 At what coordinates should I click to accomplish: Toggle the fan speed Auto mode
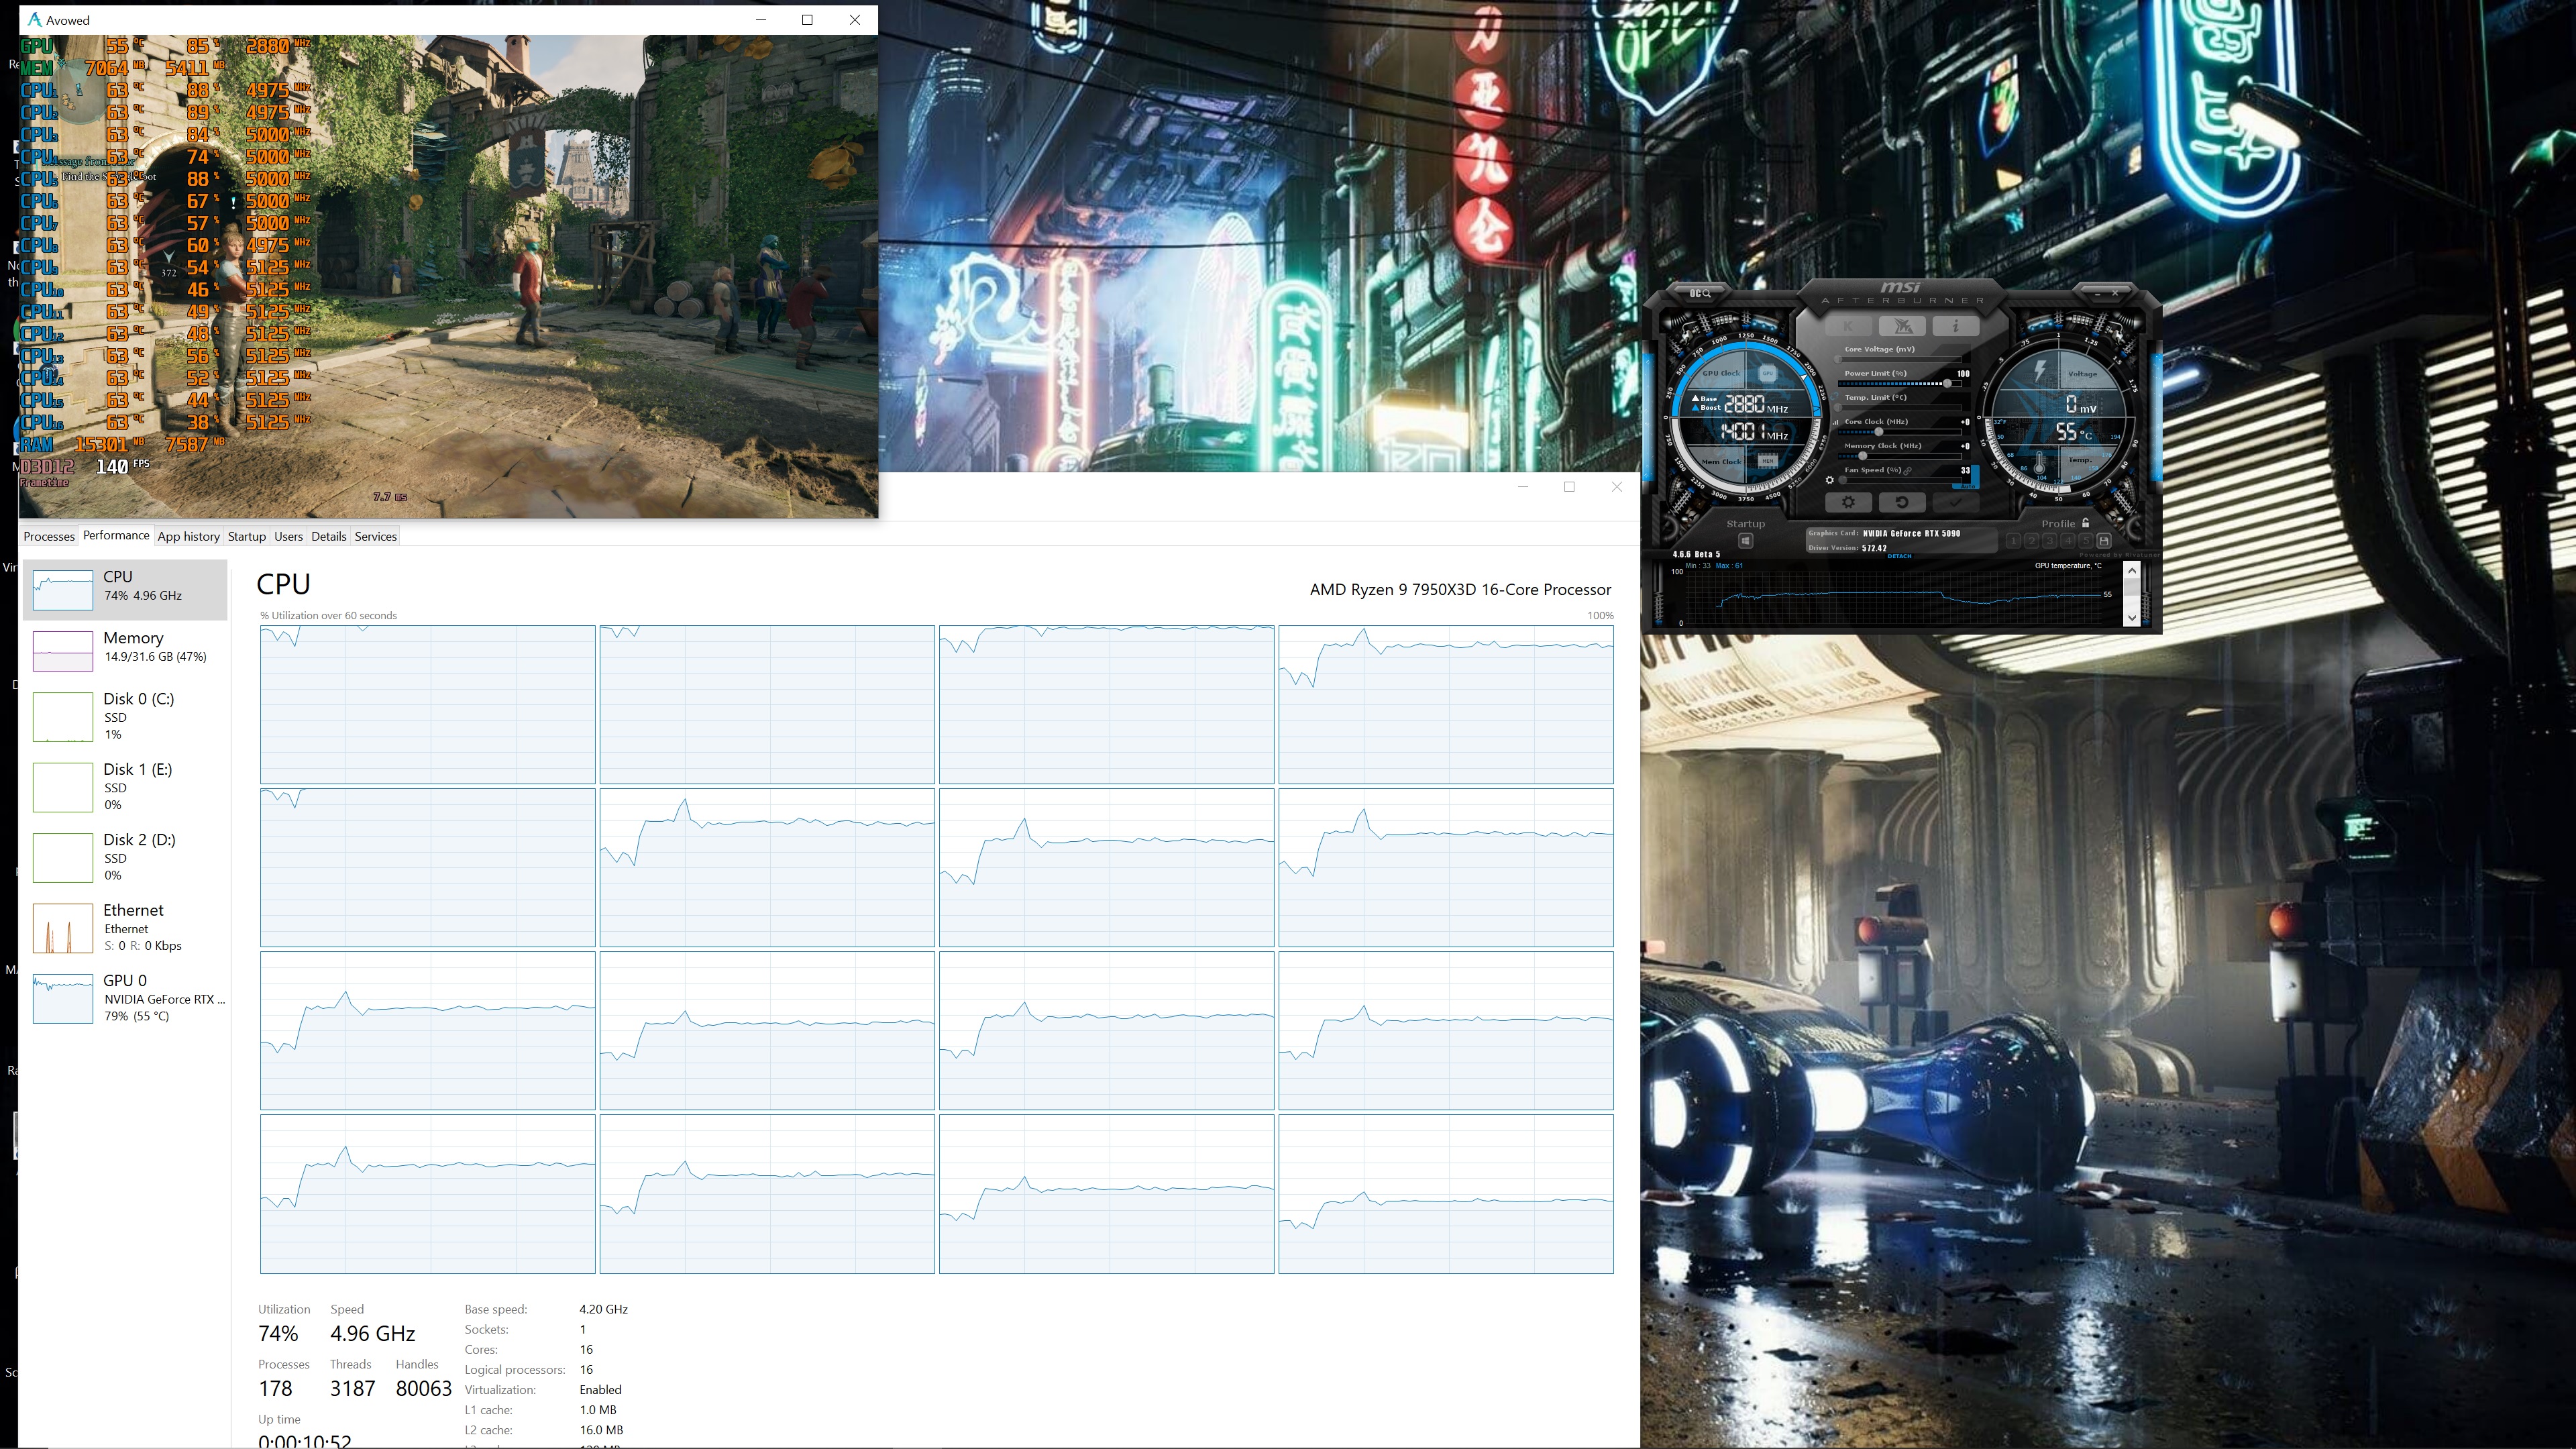(x=1968, y=486)
